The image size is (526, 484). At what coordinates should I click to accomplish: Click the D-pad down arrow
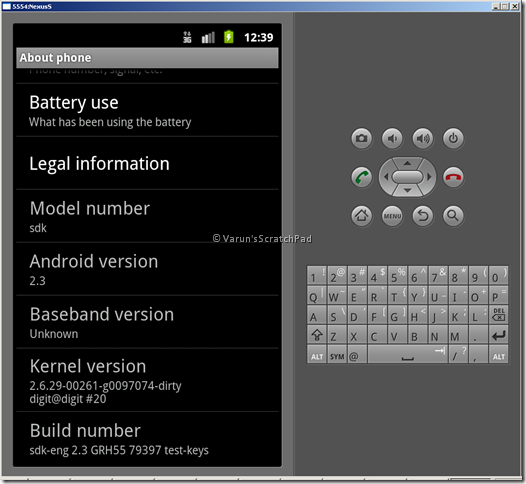tap(407, 191)
